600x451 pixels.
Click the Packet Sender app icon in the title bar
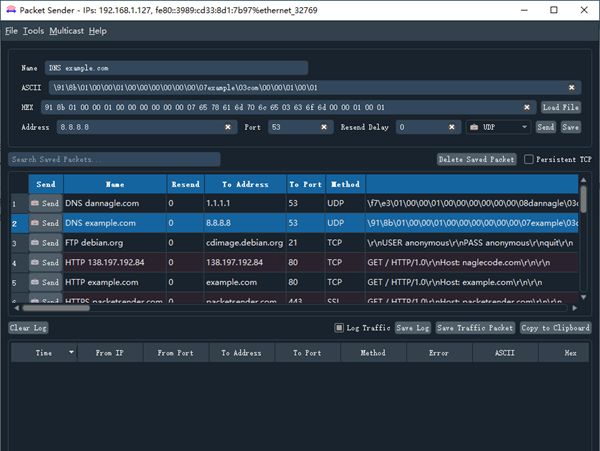click(x=11, y=10)
